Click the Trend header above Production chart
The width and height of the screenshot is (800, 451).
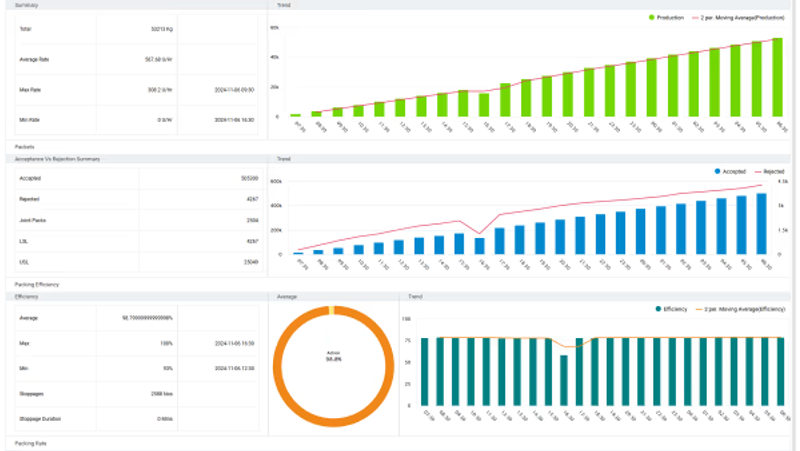click(x=284, y=5)
